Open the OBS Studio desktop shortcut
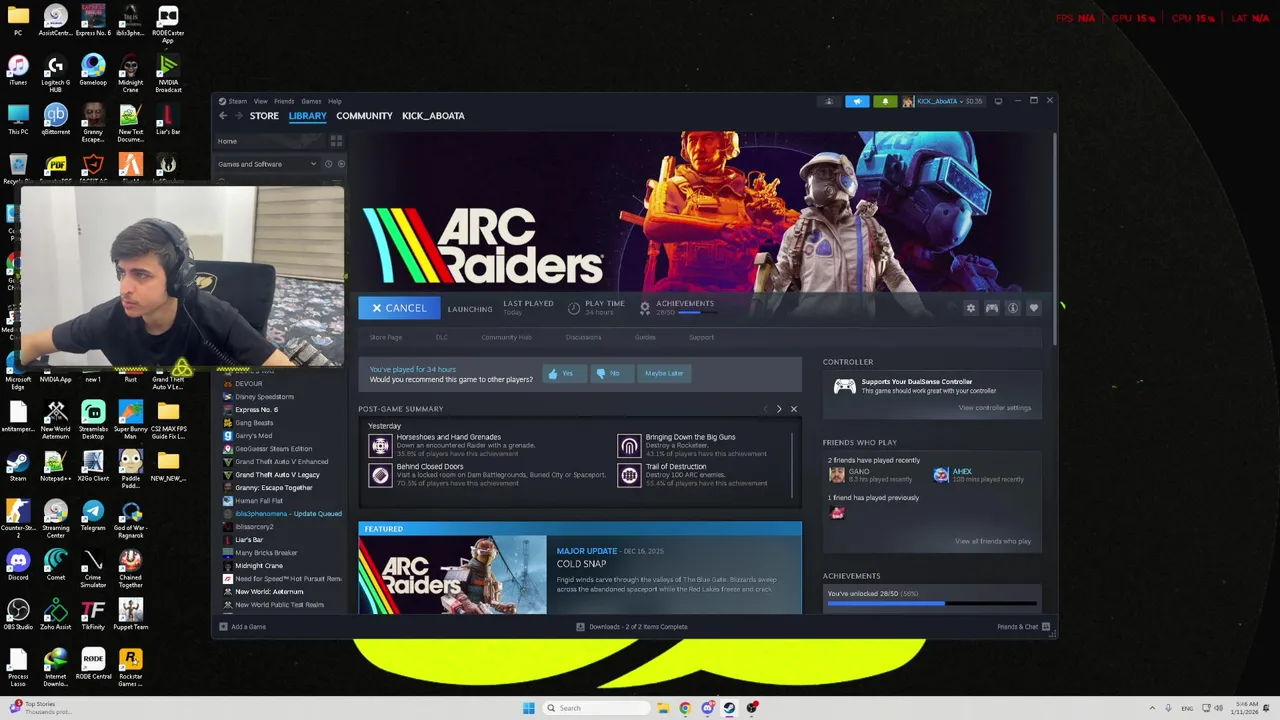1280x720 pixels. pyautogui.click(x=18, y=613)
